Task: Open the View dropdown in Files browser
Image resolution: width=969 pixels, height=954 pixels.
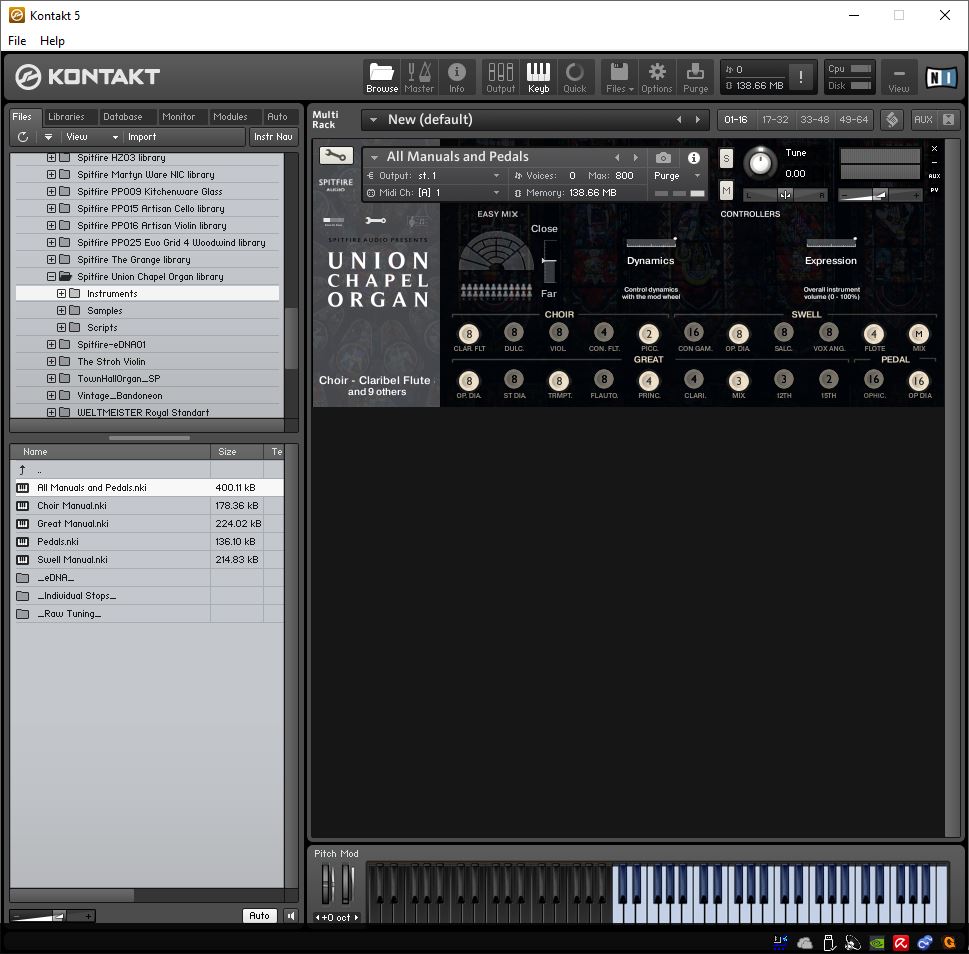Action: (92, 137)
